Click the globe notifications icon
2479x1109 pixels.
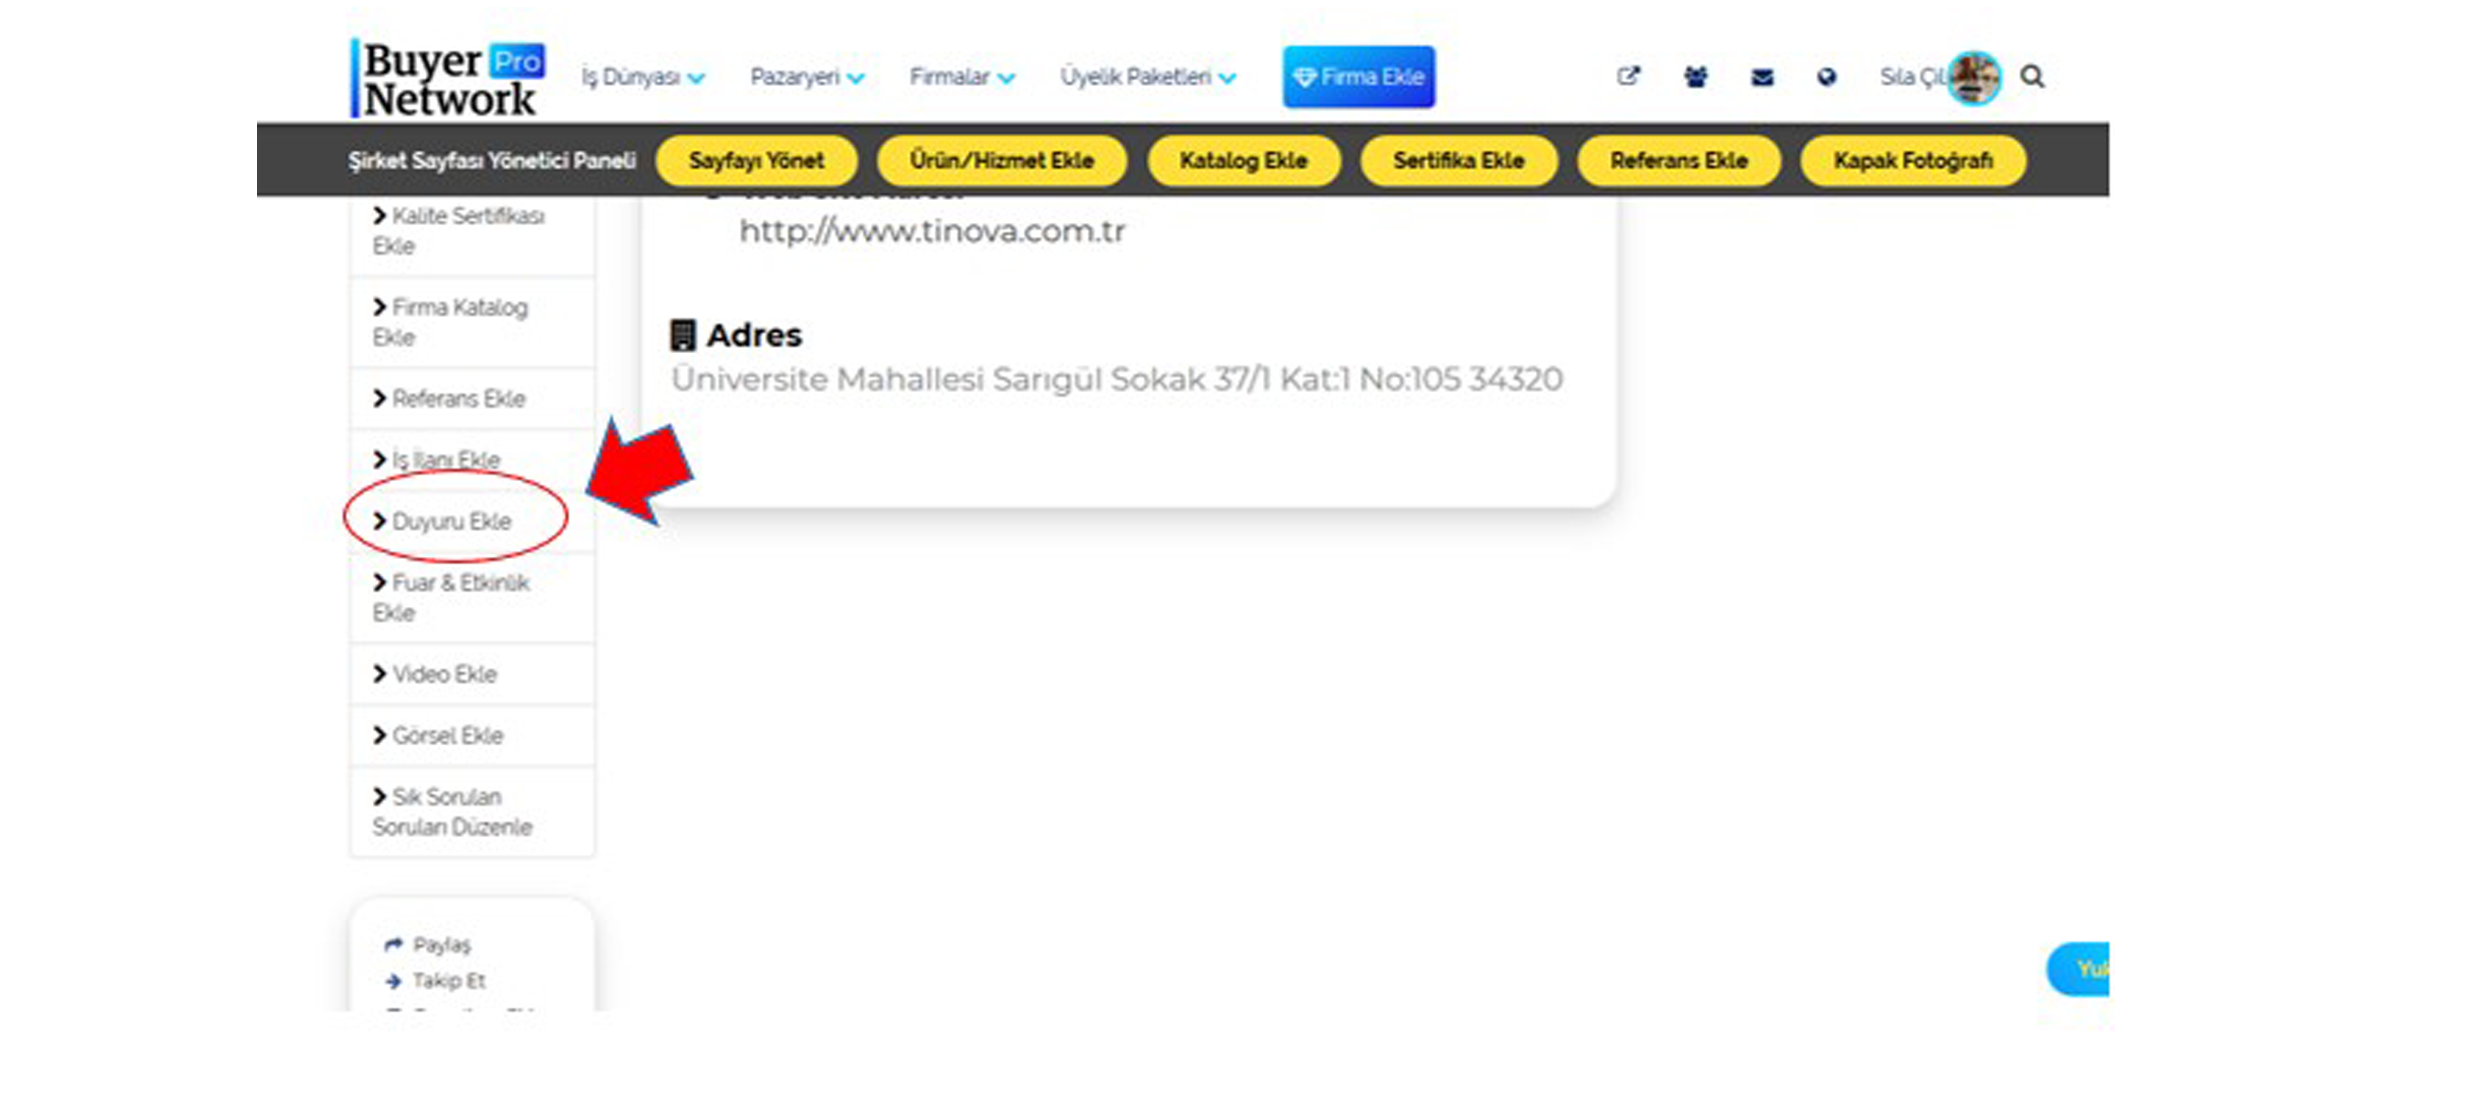click(1826, 77)
